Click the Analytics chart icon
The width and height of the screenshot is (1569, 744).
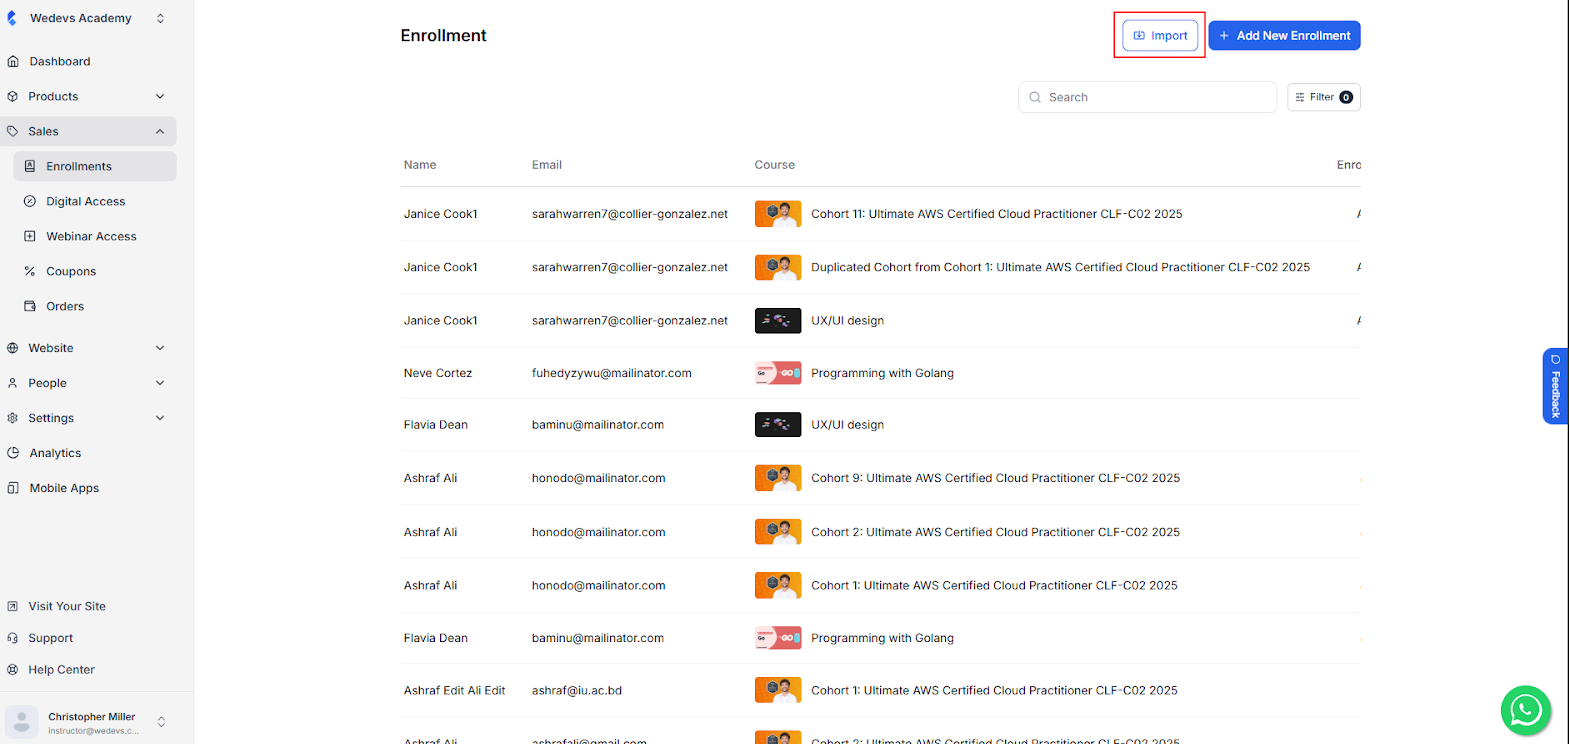click(13, 453)
